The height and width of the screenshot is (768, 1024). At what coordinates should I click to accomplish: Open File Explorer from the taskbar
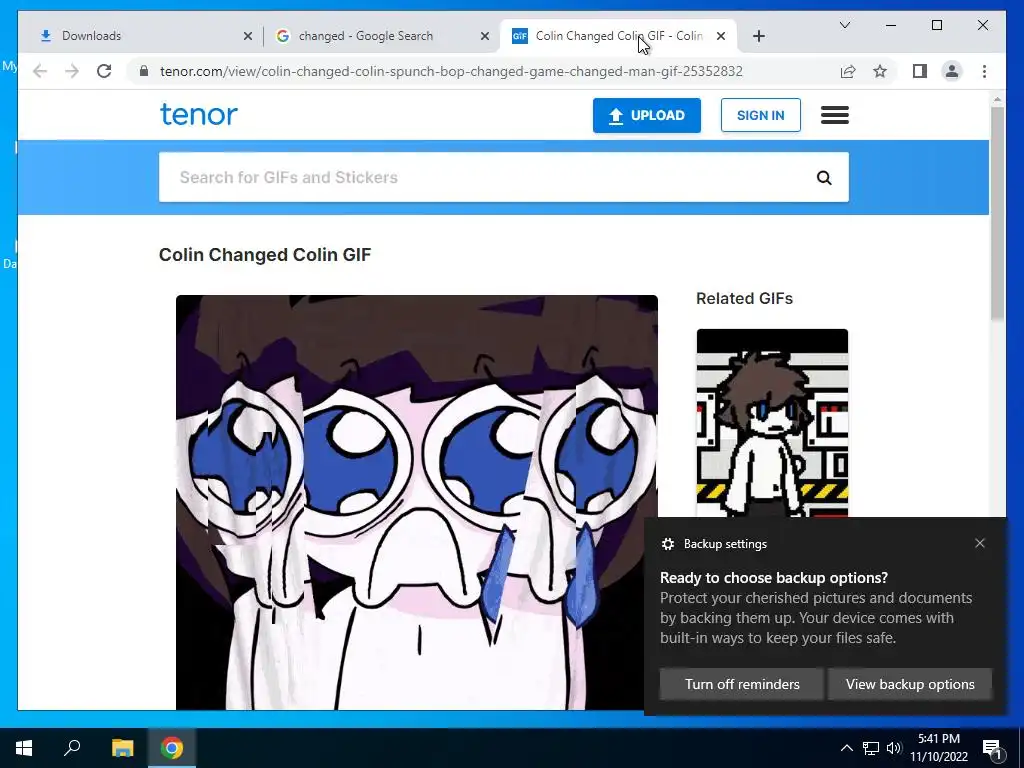(x=122, y=748)
